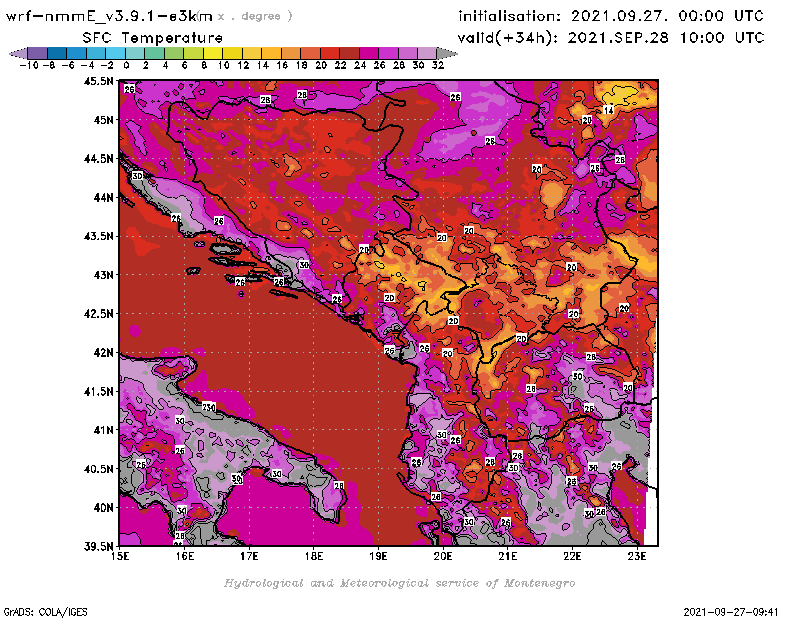Image resolution: width=800 pixels, height=618 pixels.
Task: Click the '42.5N' latitude axis label
Action: 98,314
